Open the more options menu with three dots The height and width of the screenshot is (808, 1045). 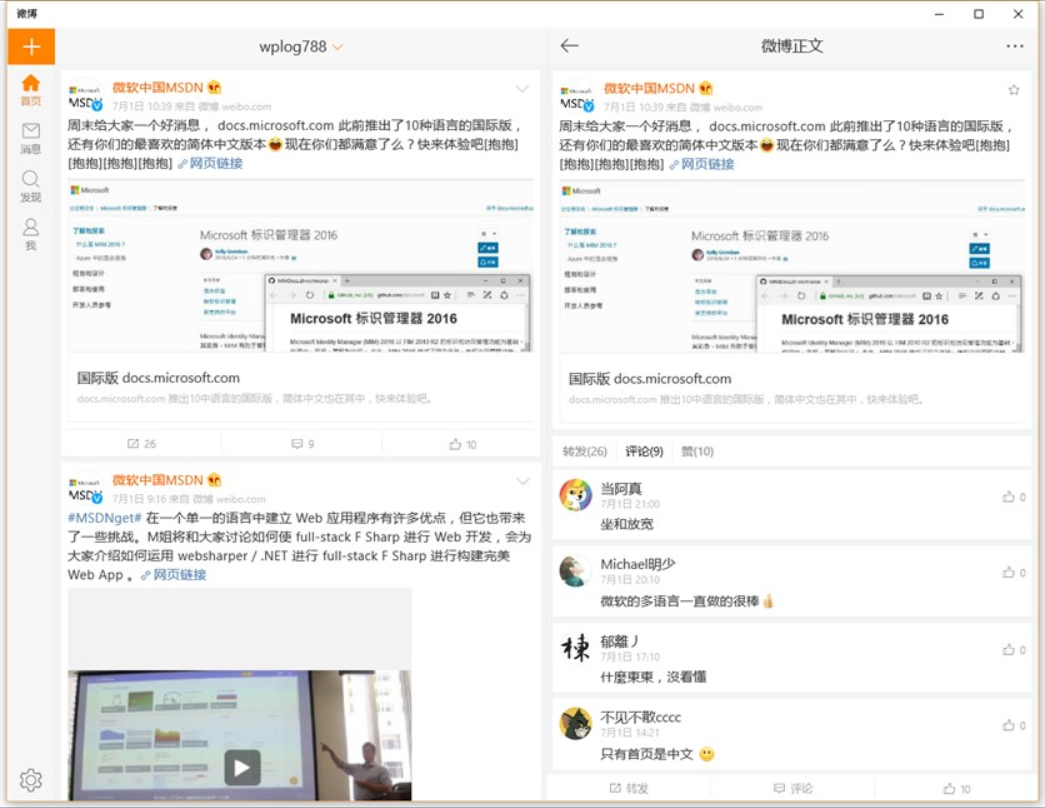[x=1016, y=45]
